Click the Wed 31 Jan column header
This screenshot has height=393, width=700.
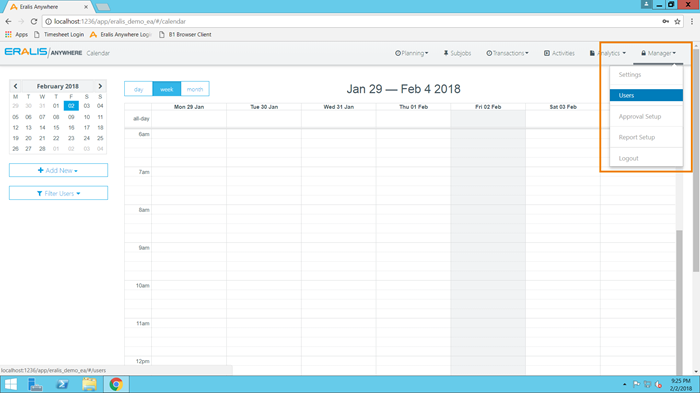(338, 107)
